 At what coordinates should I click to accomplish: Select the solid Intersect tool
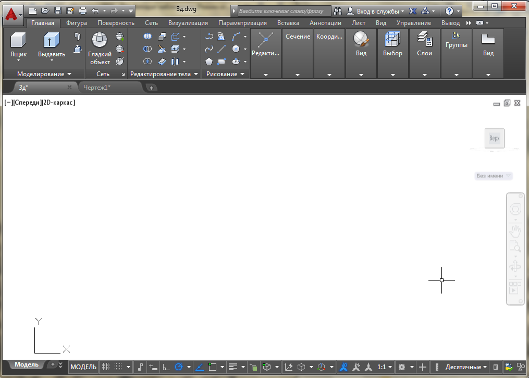point(147,61)
